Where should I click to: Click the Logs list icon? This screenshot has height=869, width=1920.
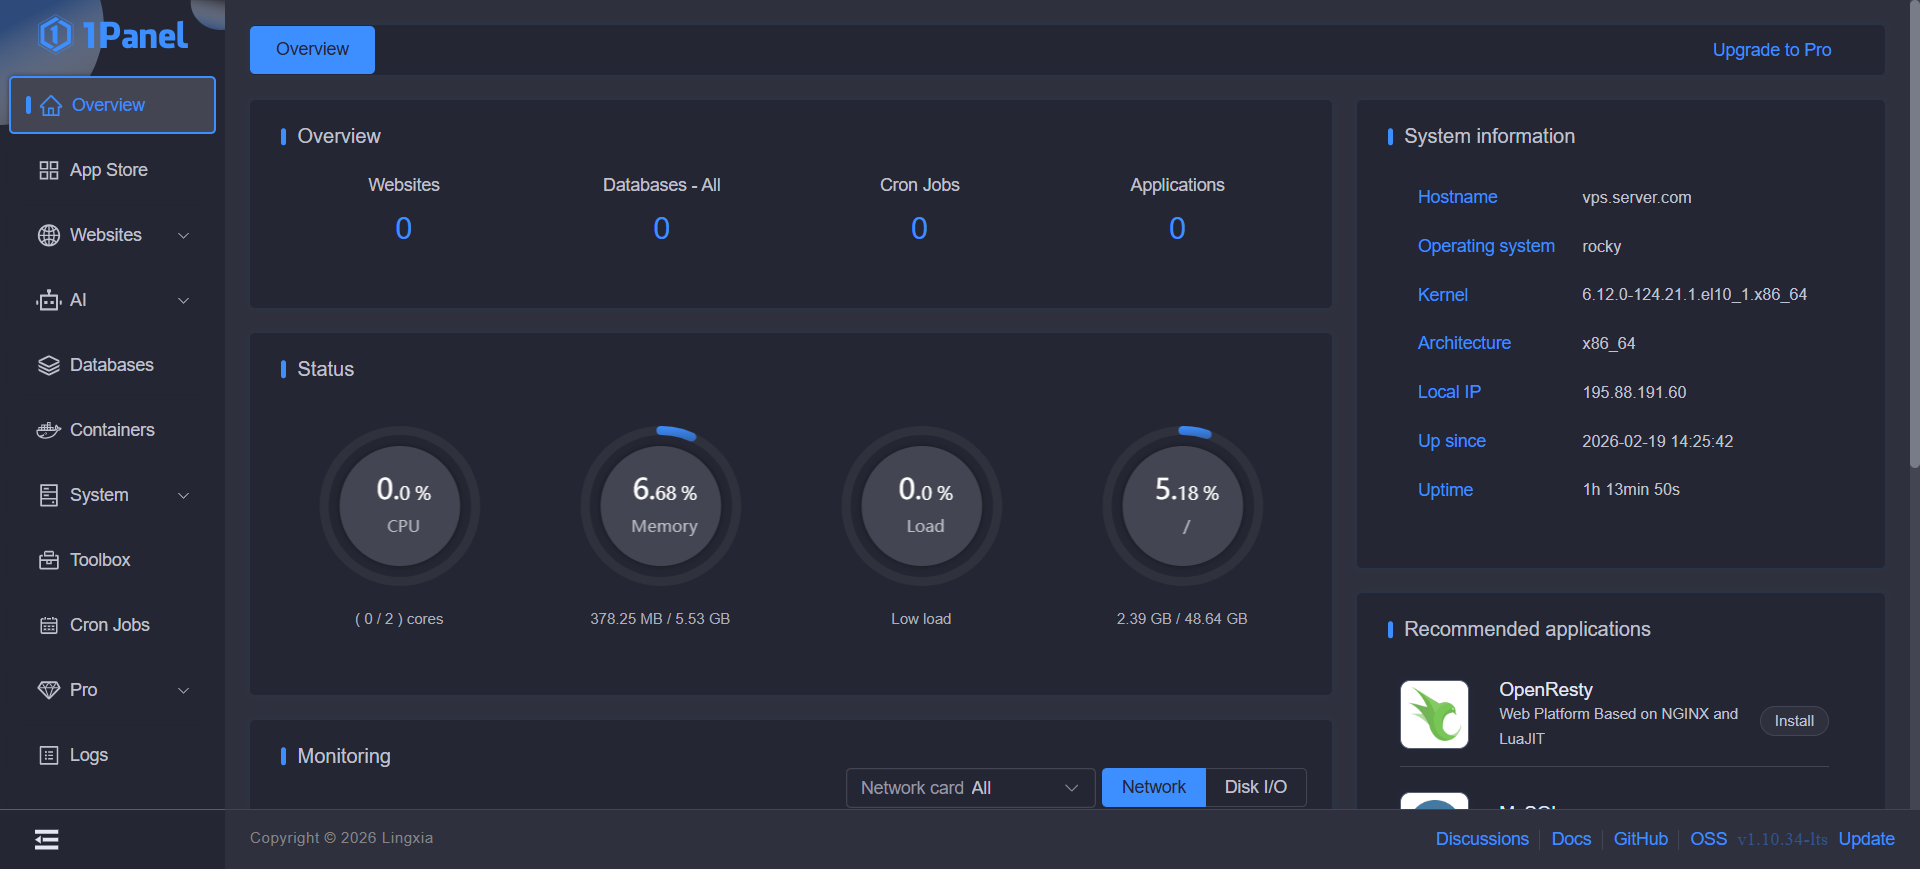point(48,755)
